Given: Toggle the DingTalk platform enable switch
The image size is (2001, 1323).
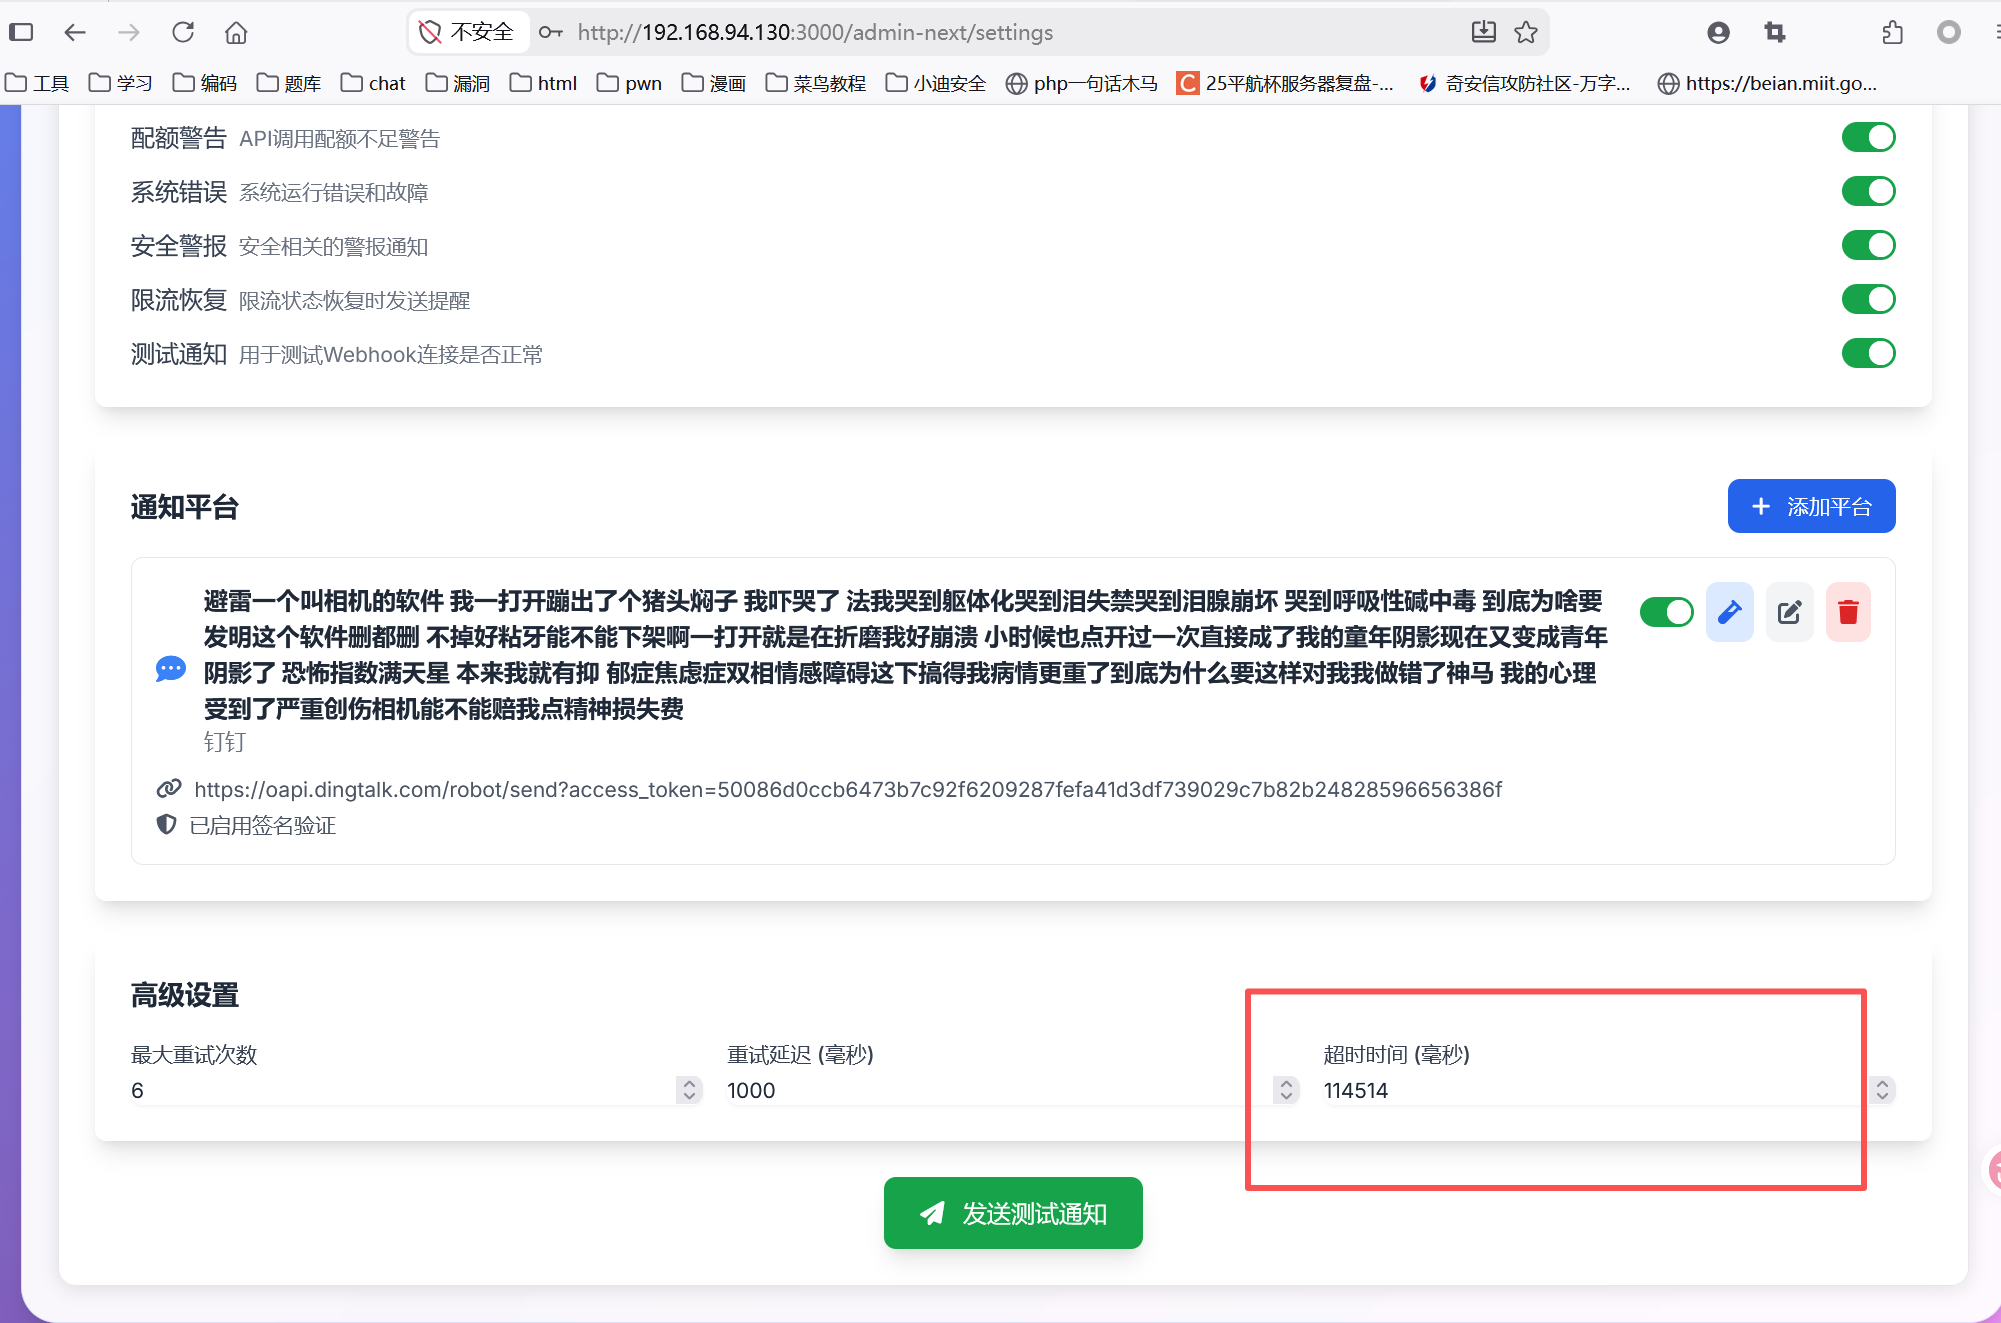Looking at the screenshot, I should (1666, 611).
